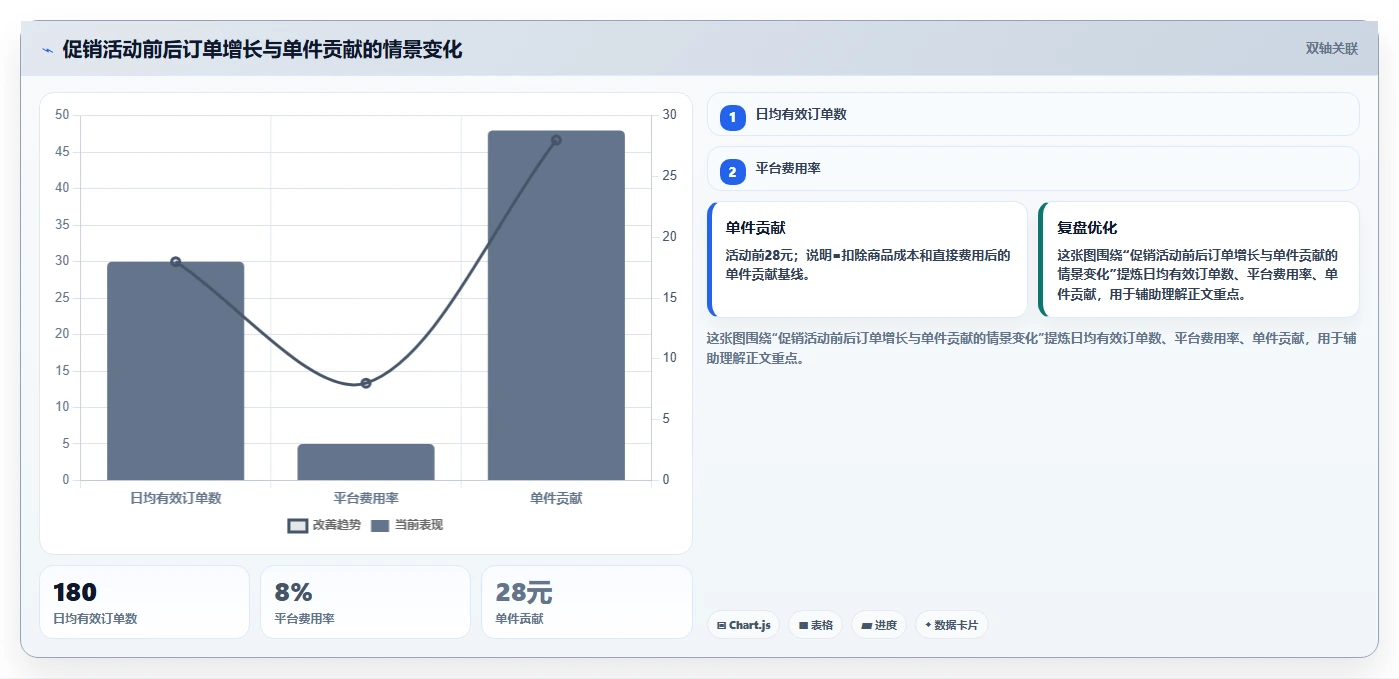This screenshot has width=1399, height=679.
Task: Open the 单件贡献 info card
Action: pyautogui.click(x=867, y=260)
